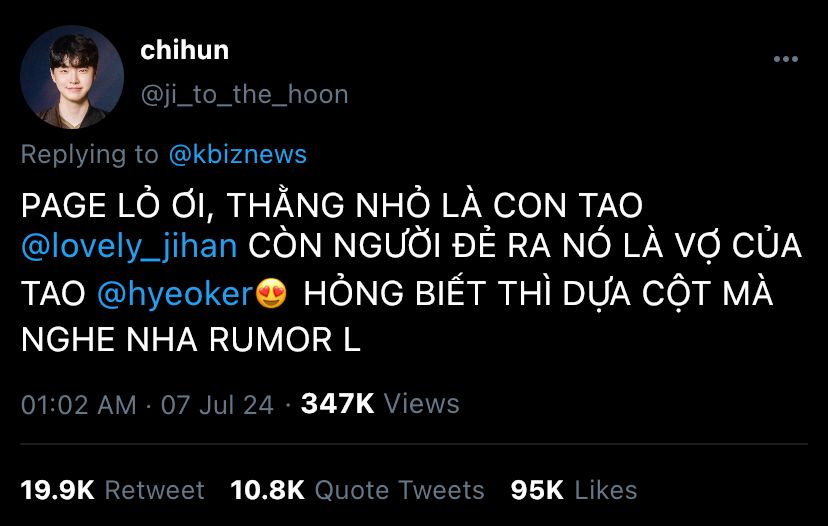Image resolution: width=828 pixels, height=526 pixels.
Task: Click the 01:02 AM timestamp
Action: [79, 405]
